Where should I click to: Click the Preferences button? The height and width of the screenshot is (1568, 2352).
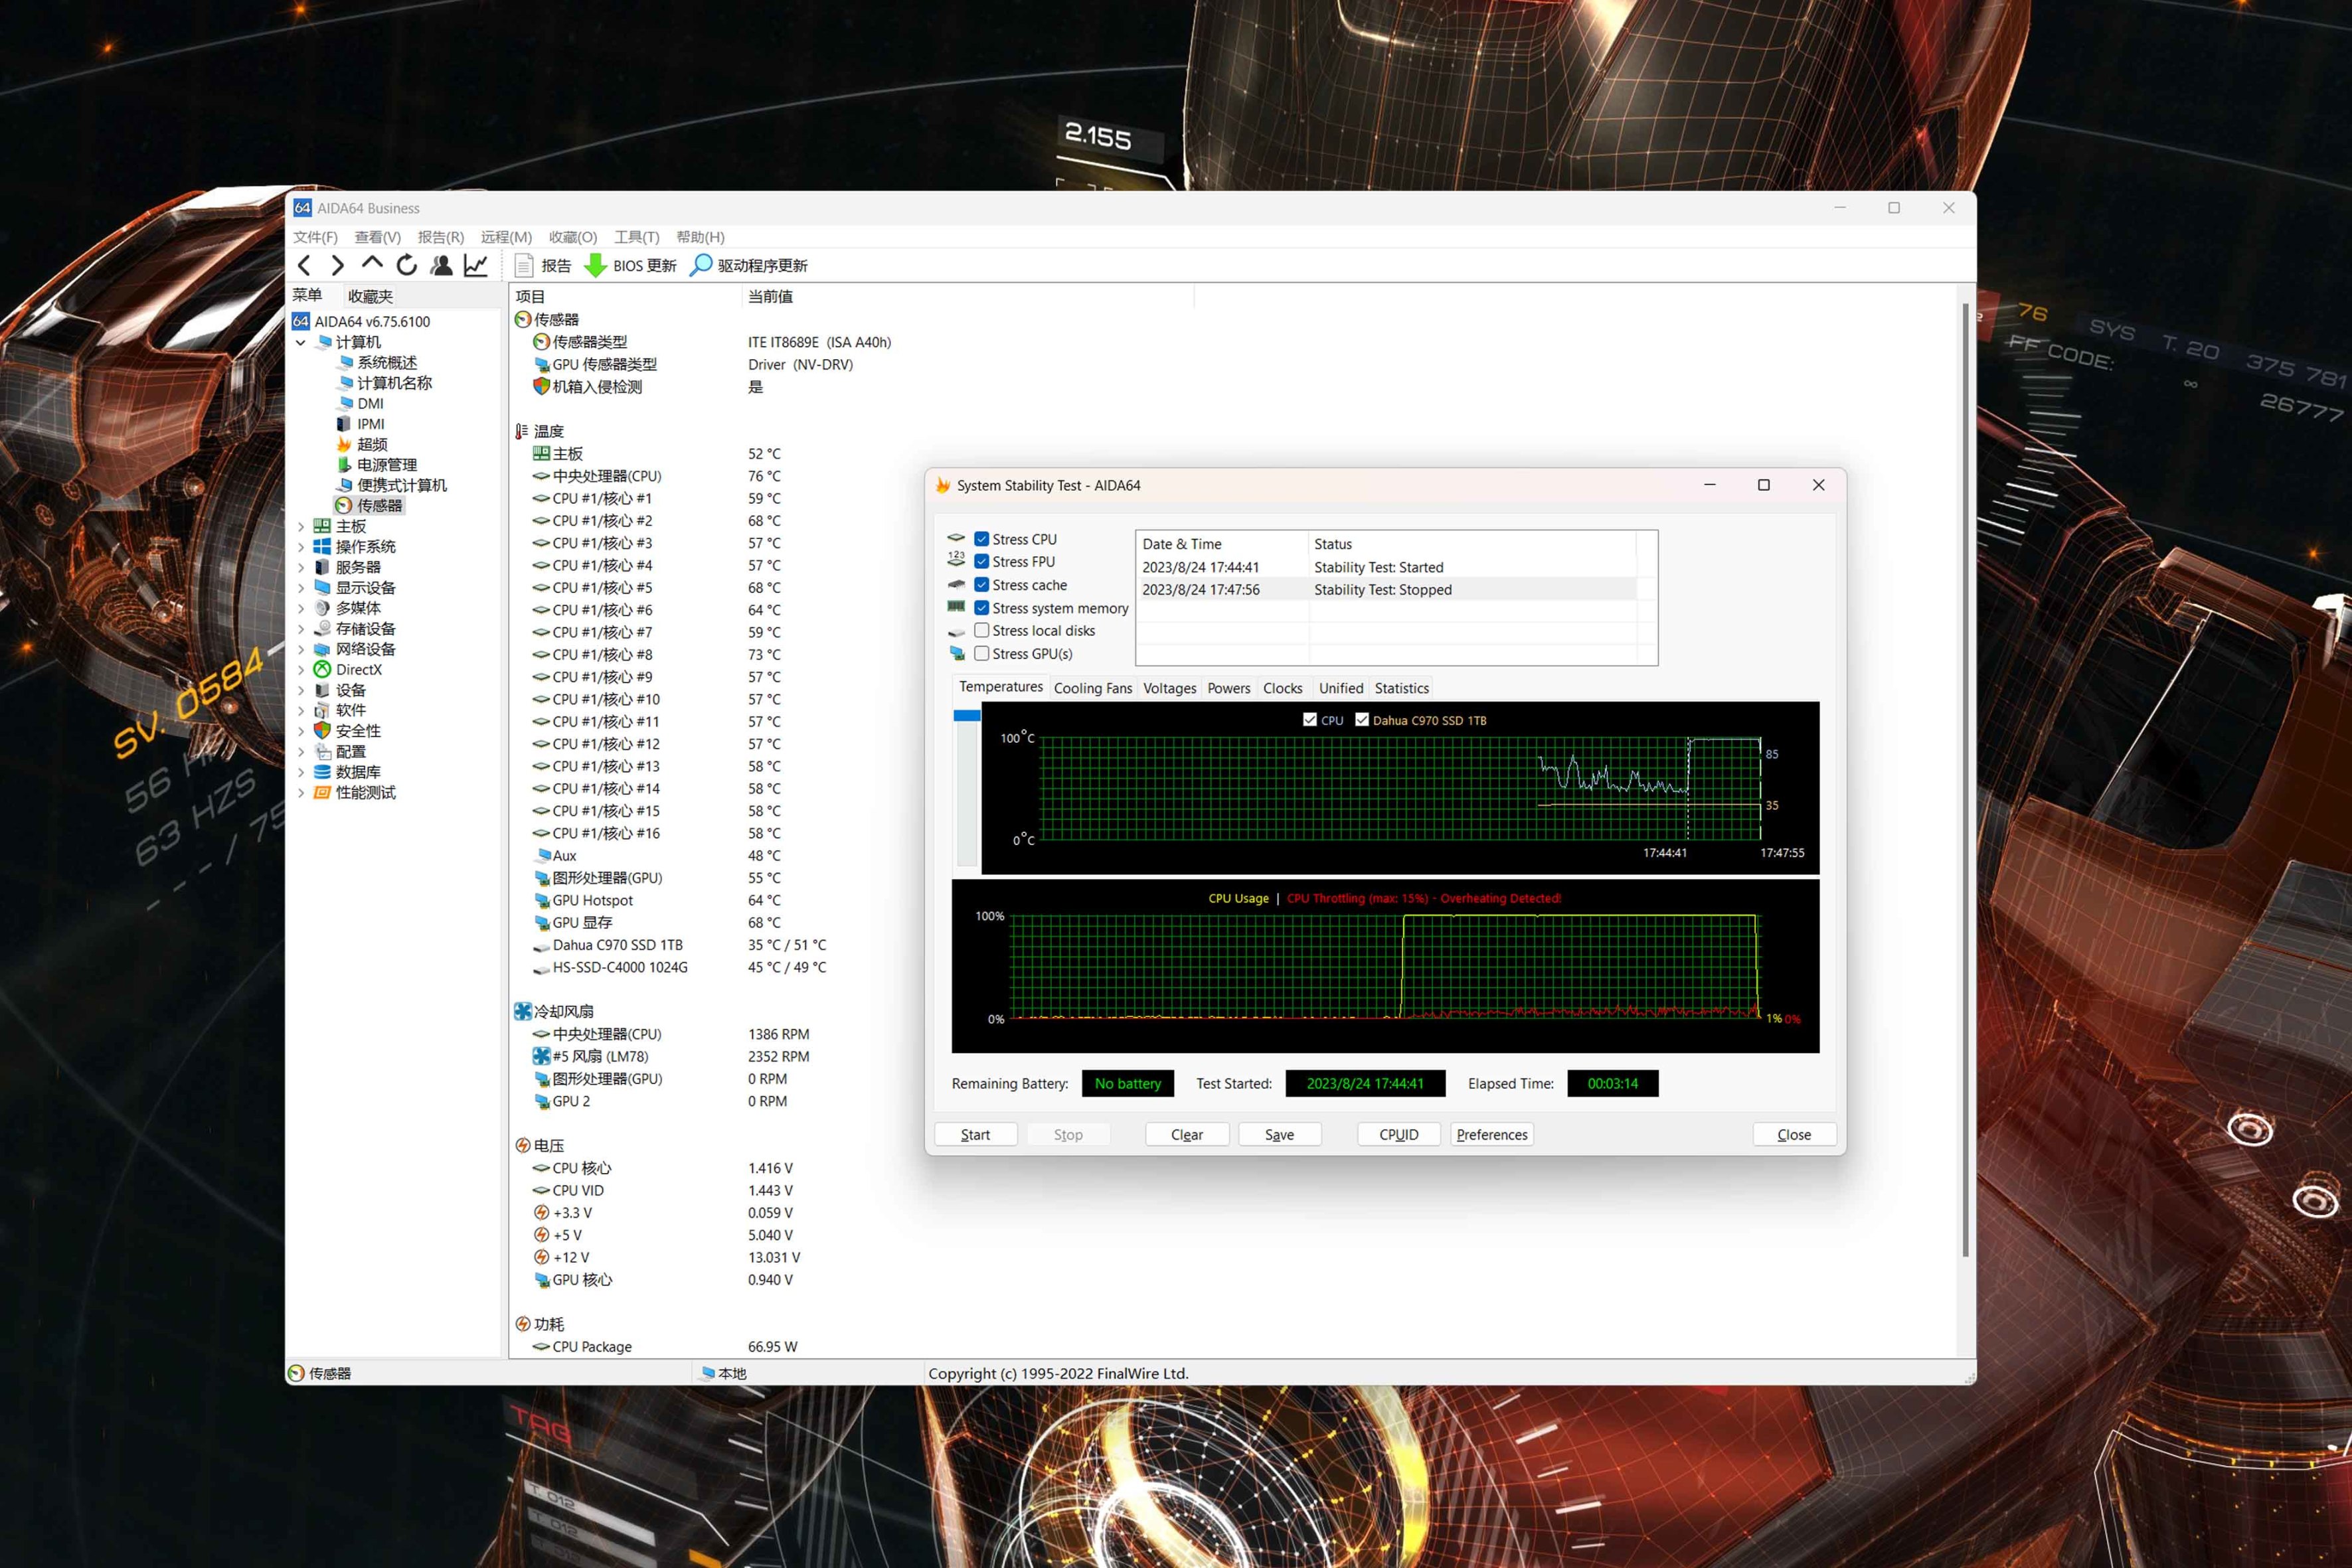(x=1491, y=1134)
